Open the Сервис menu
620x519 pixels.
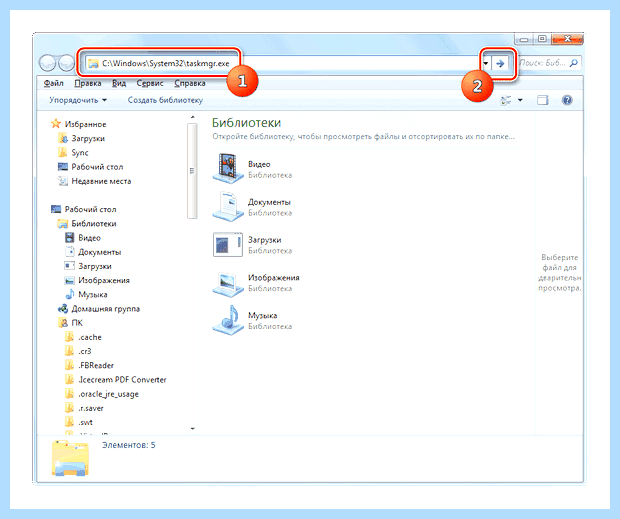(150, 83)
